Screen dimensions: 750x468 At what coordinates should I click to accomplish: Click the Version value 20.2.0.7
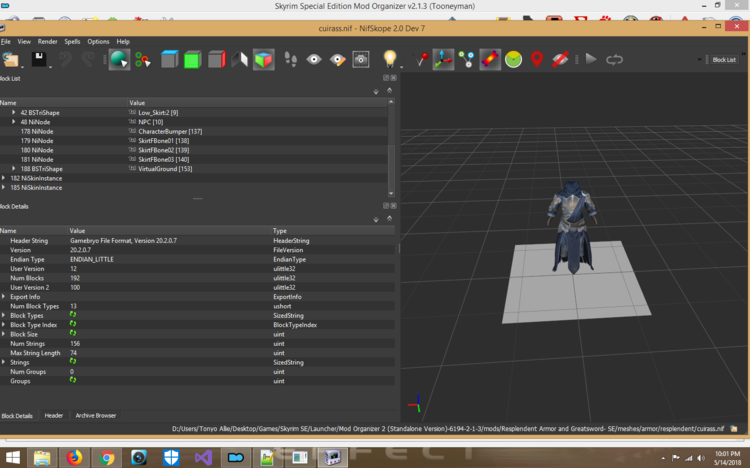point(80,250)
